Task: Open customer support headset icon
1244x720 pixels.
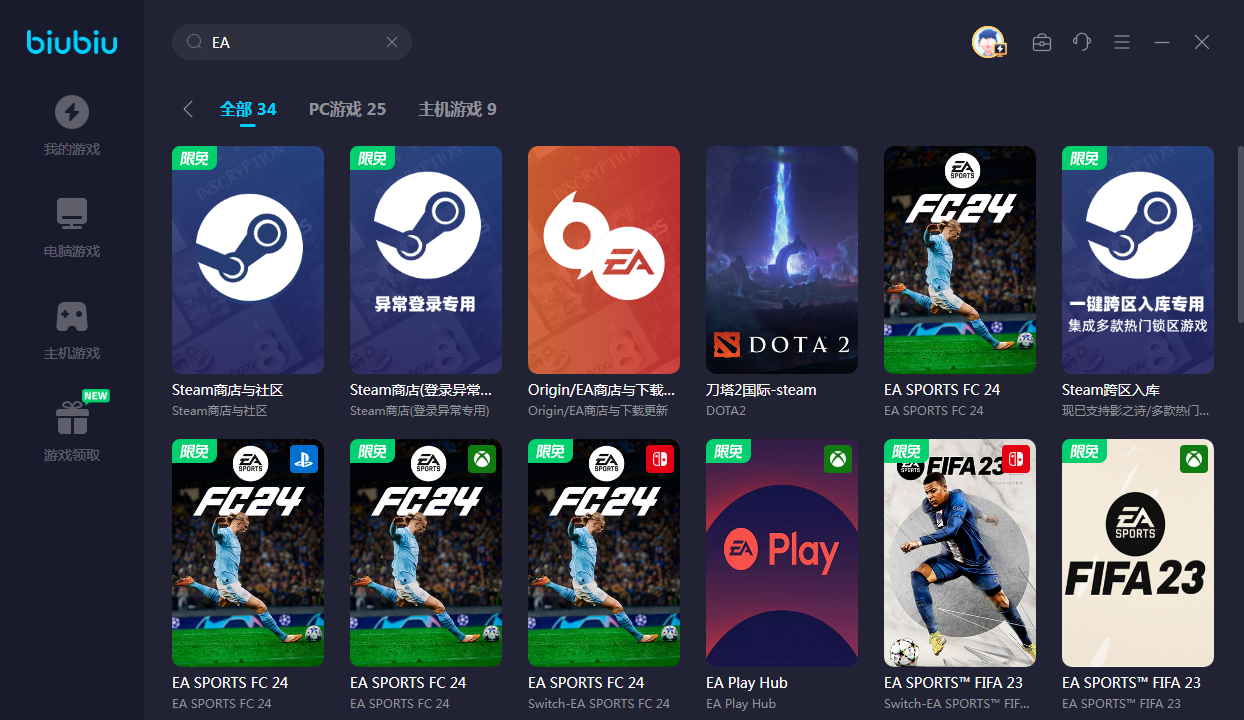Action: point(1081,42)
